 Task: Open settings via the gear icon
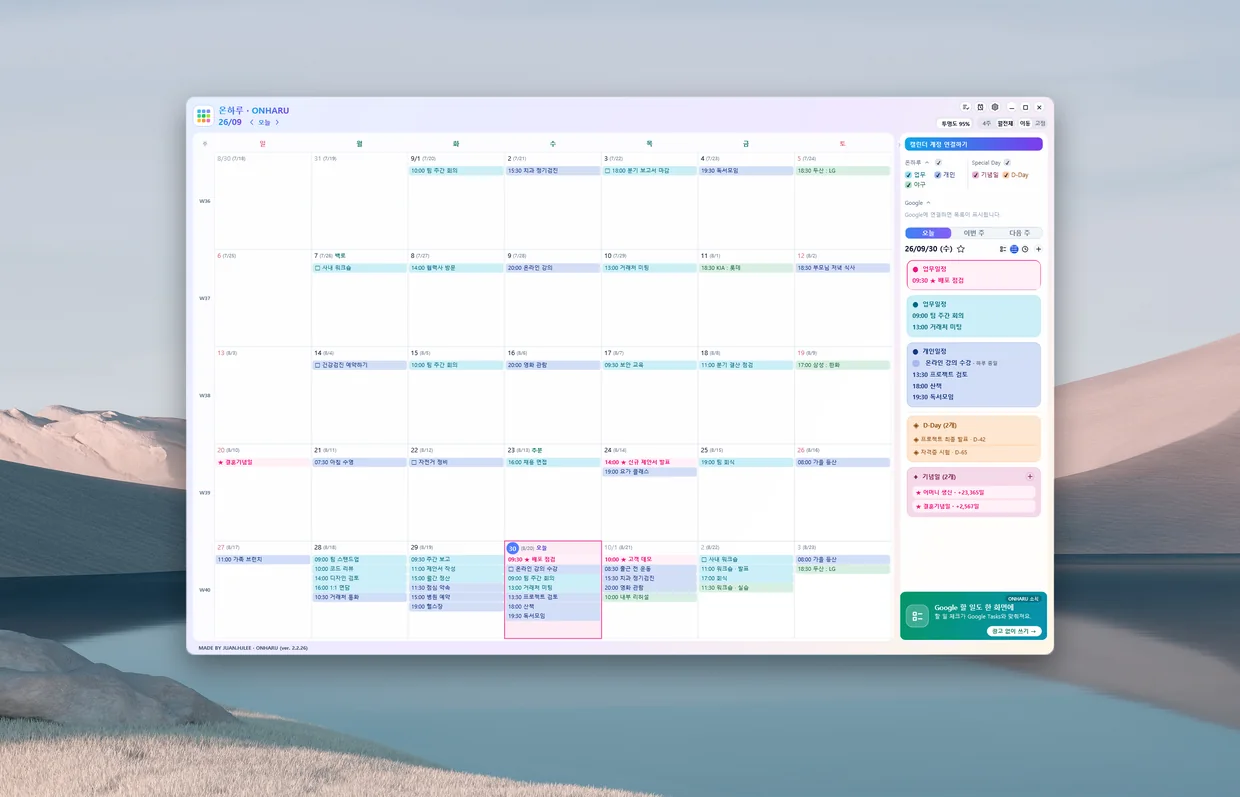click(x=995, y=107)
